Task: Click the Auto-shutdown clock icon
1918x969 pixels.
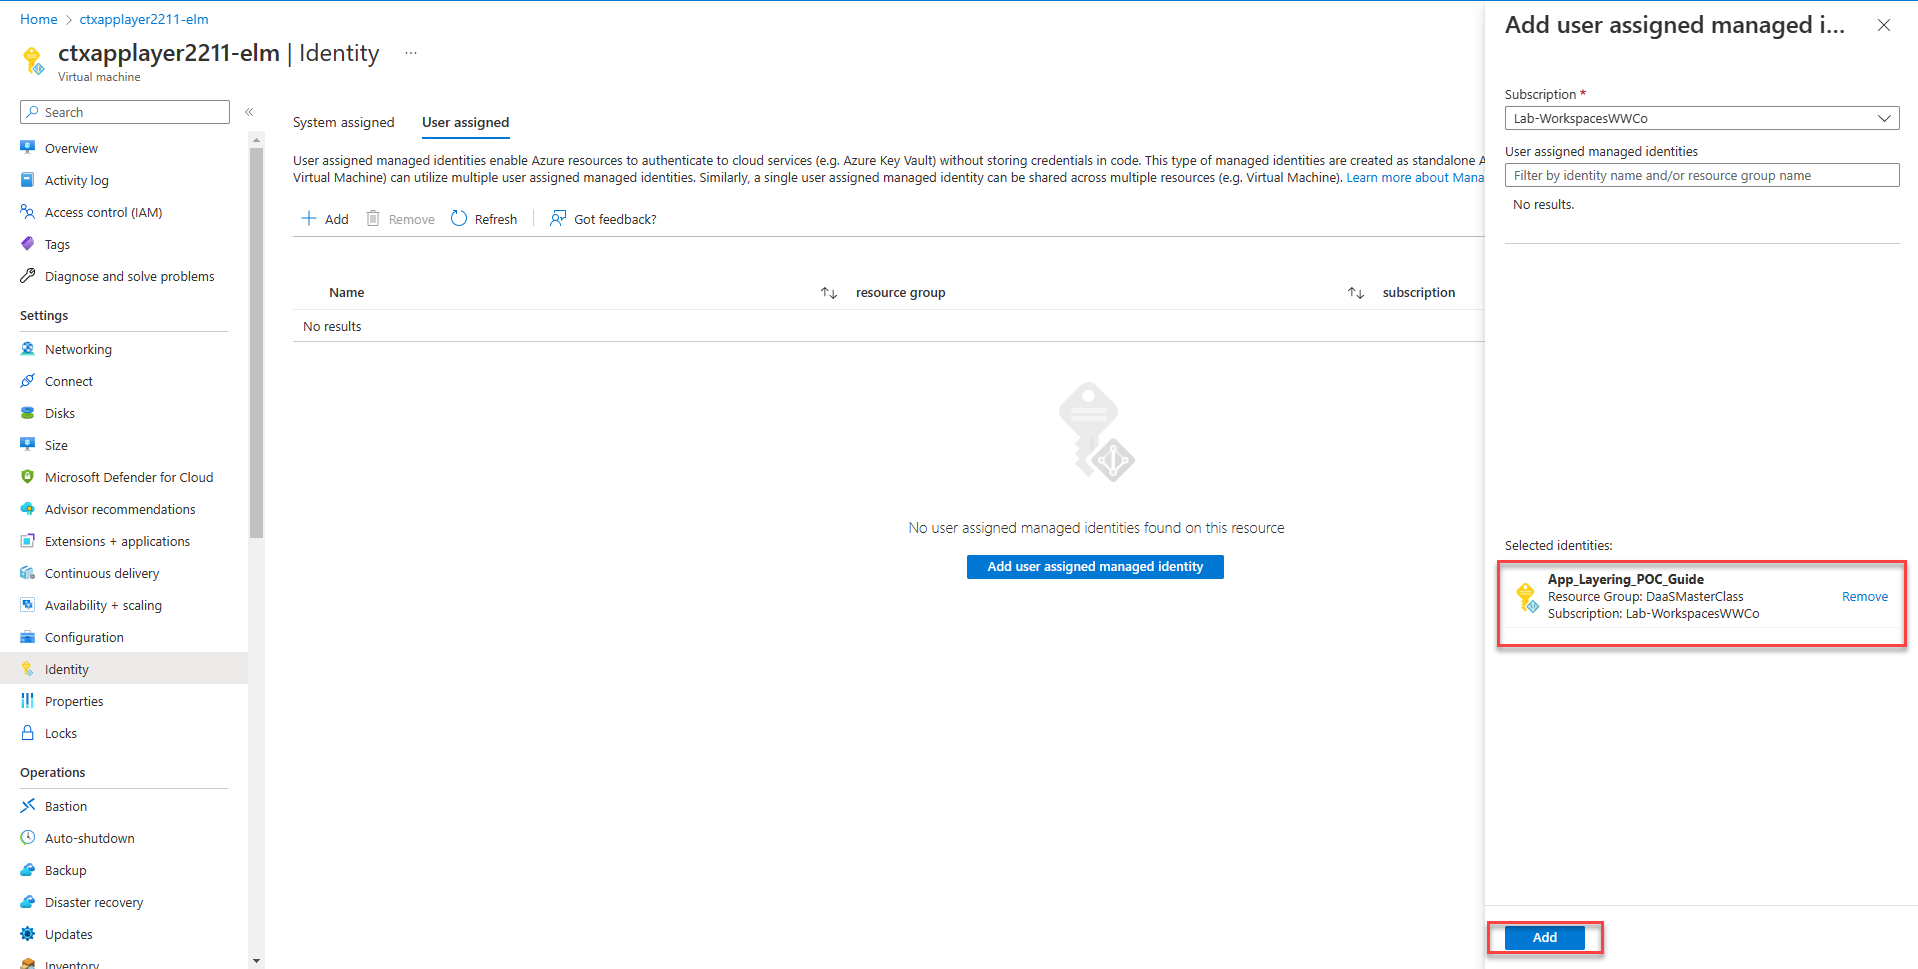Action: [28, 838]
